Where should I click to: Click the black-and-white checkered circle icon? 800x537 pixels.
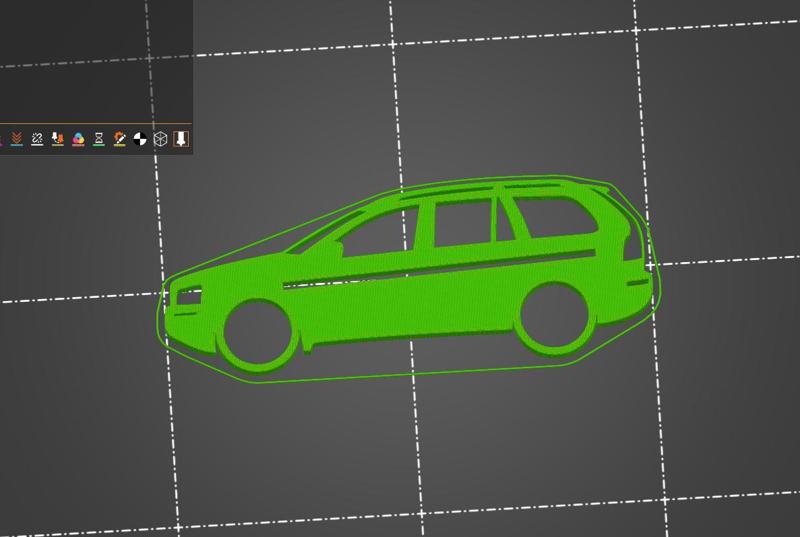[x=140, y=139]
